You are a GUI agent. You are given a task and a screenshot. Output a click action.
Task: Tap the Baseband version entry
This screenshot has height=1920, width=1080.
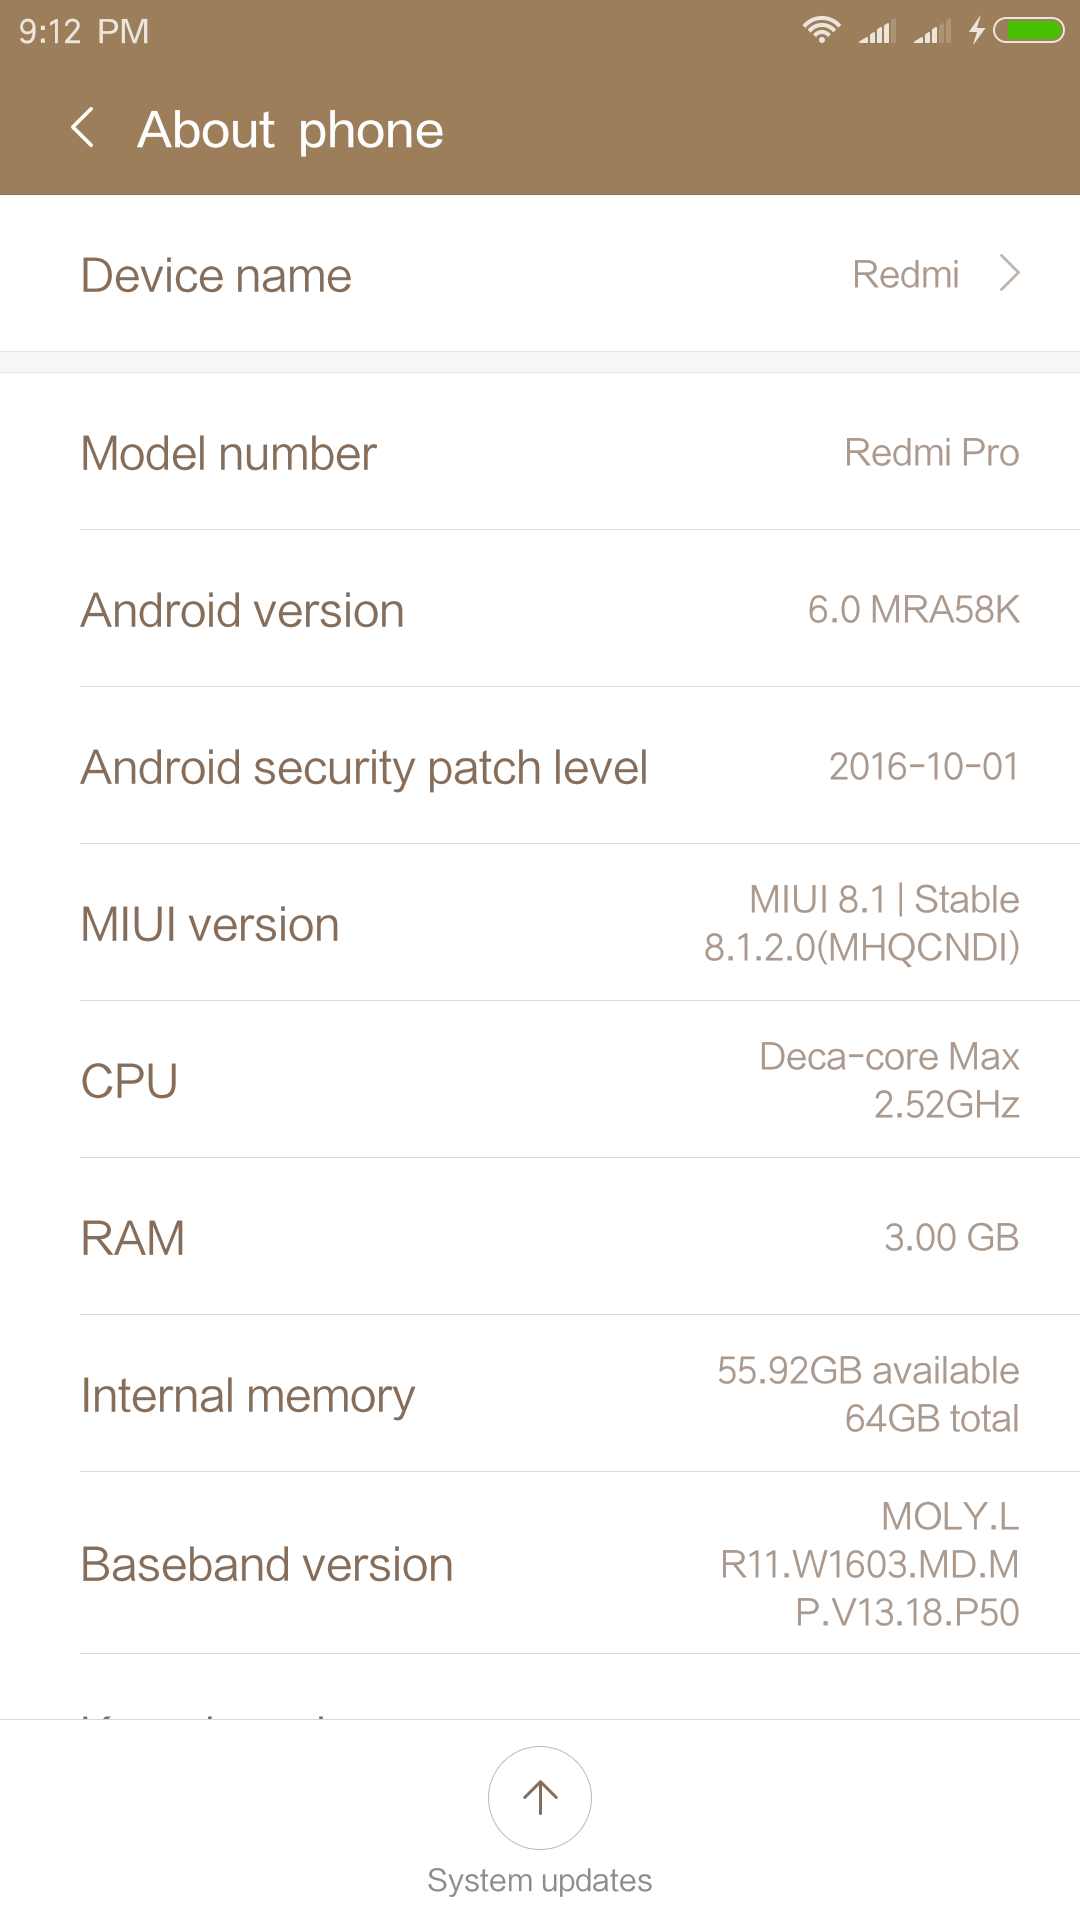pos(540,1564)
